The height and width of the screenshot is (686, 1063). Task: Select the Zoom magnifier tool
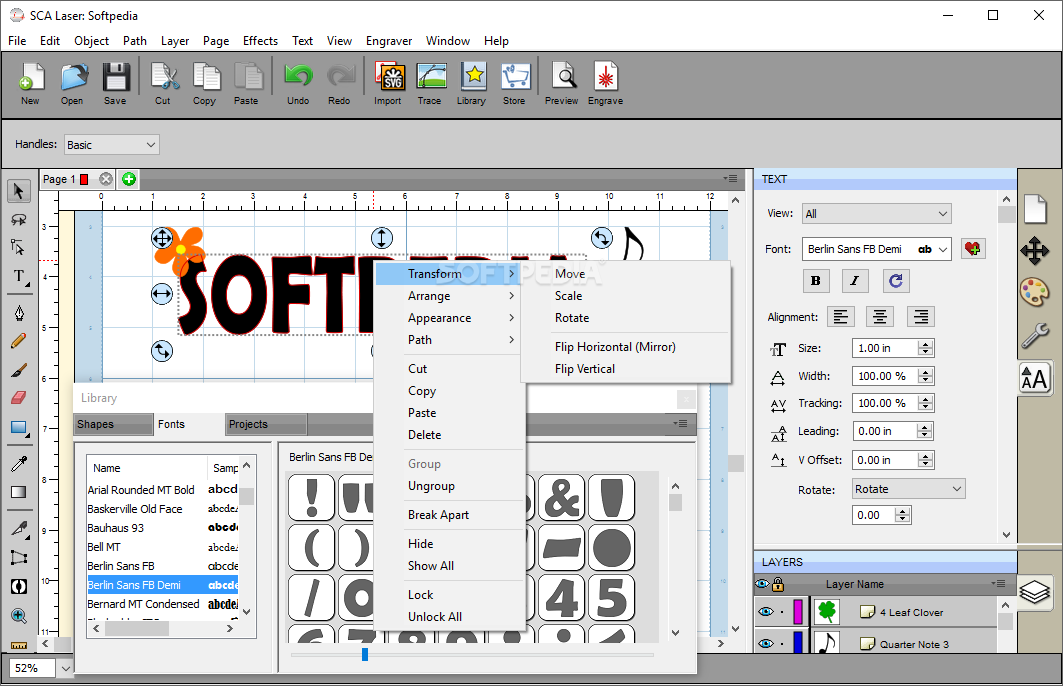coord(19,616)
